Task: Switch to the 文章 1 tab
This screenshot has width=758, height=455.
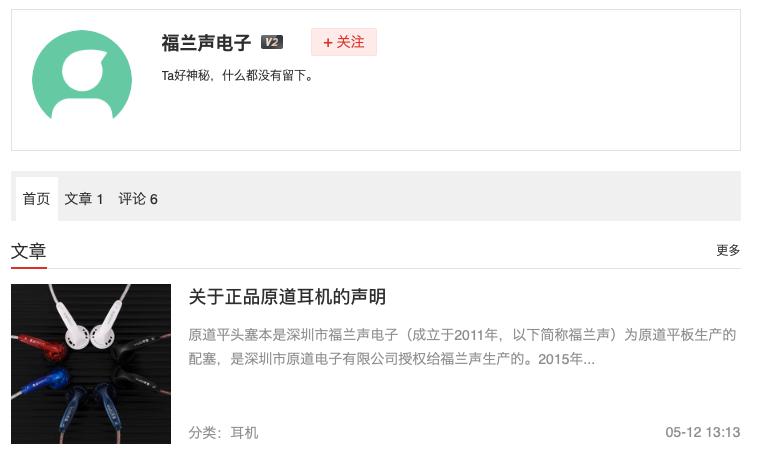Action: tap(84, 199)
